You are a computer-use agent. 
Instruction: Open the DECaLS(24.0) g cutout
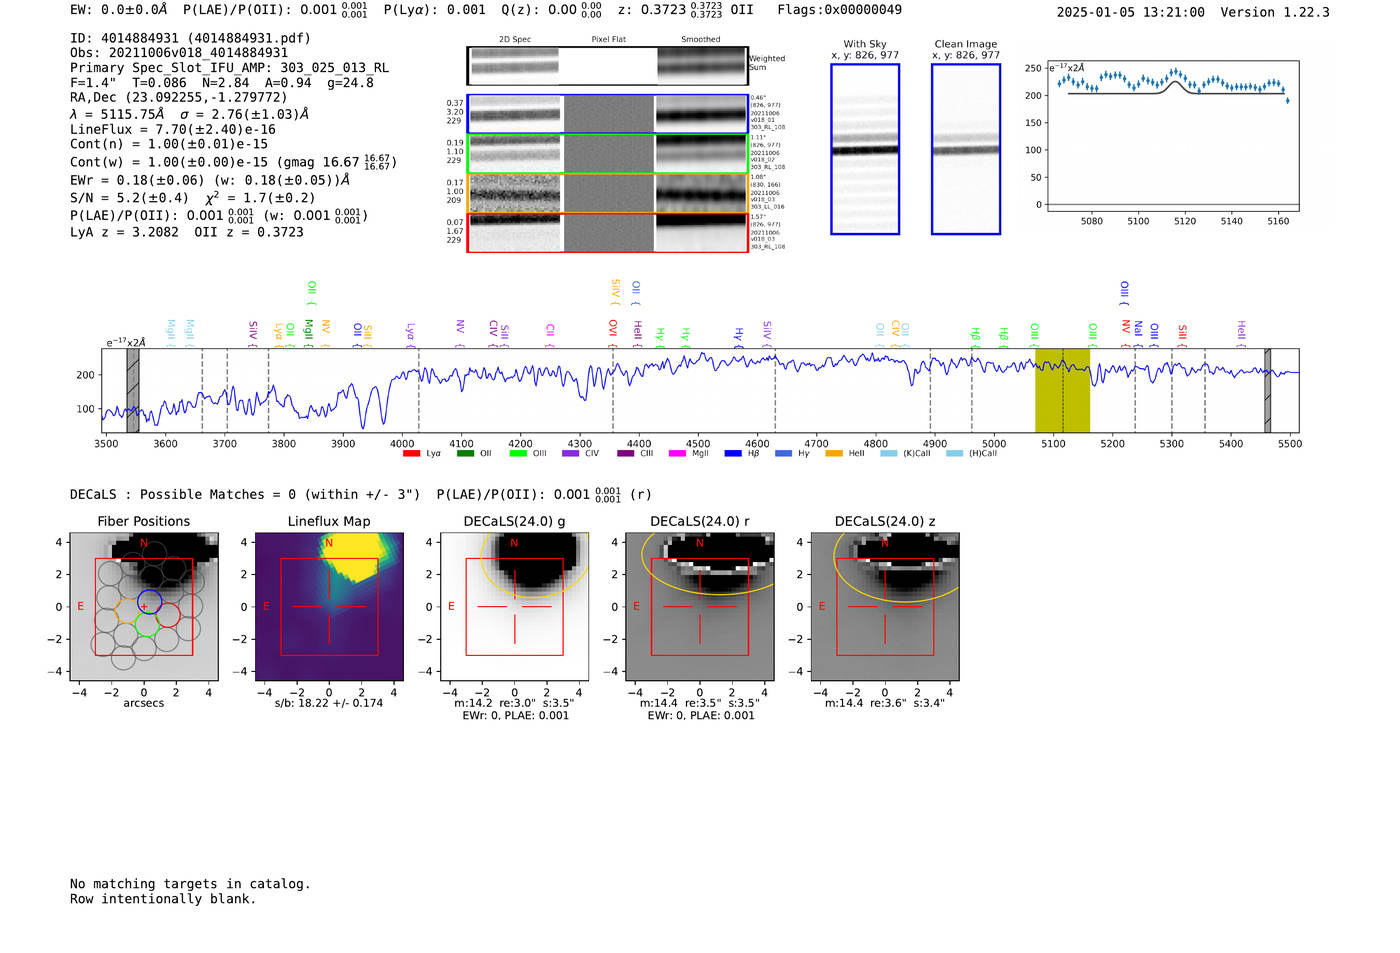click(x=515, y=606)
